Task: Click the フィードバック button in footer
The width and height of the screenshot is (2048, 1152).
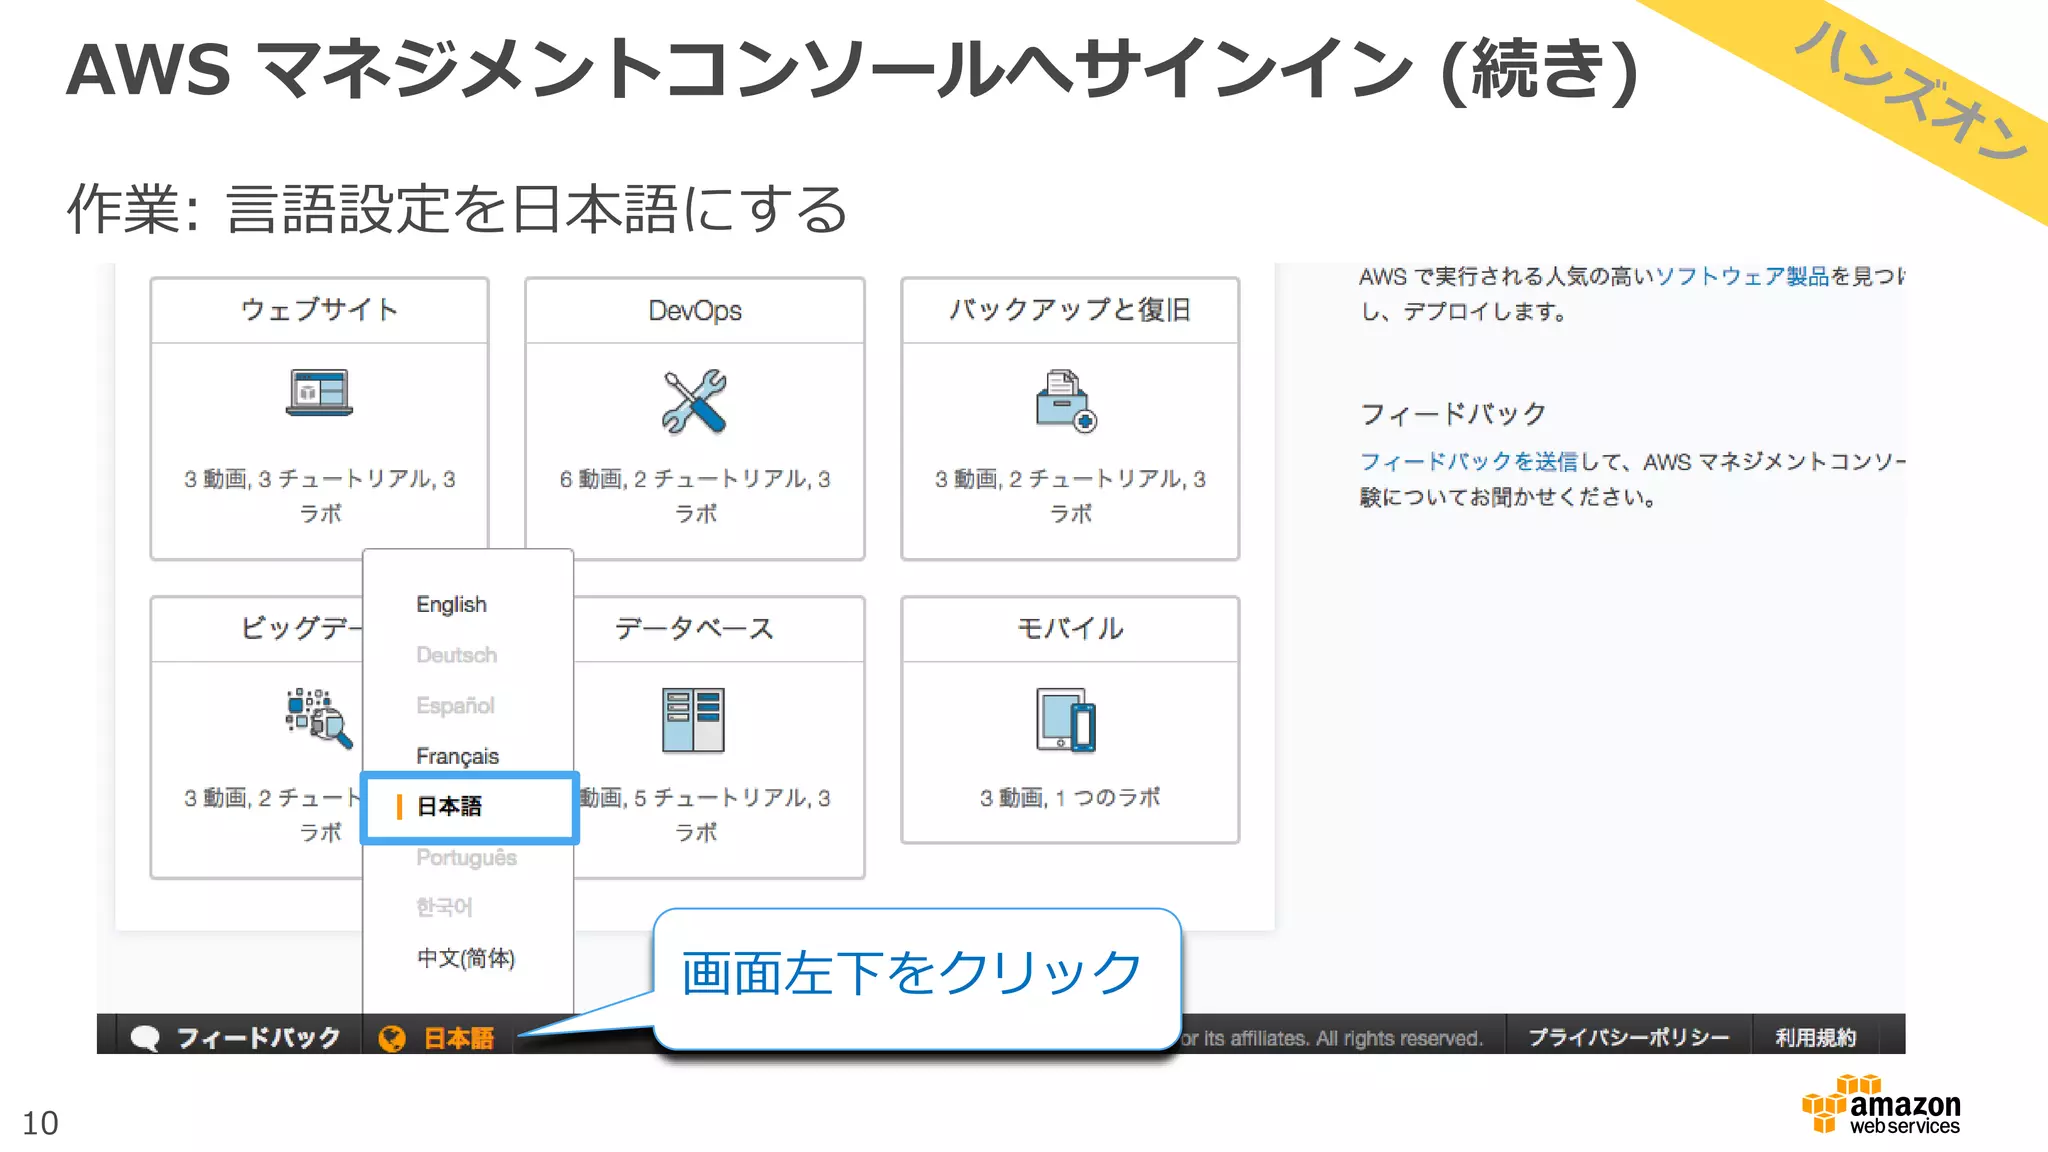Action: (x=236, y=1038)
